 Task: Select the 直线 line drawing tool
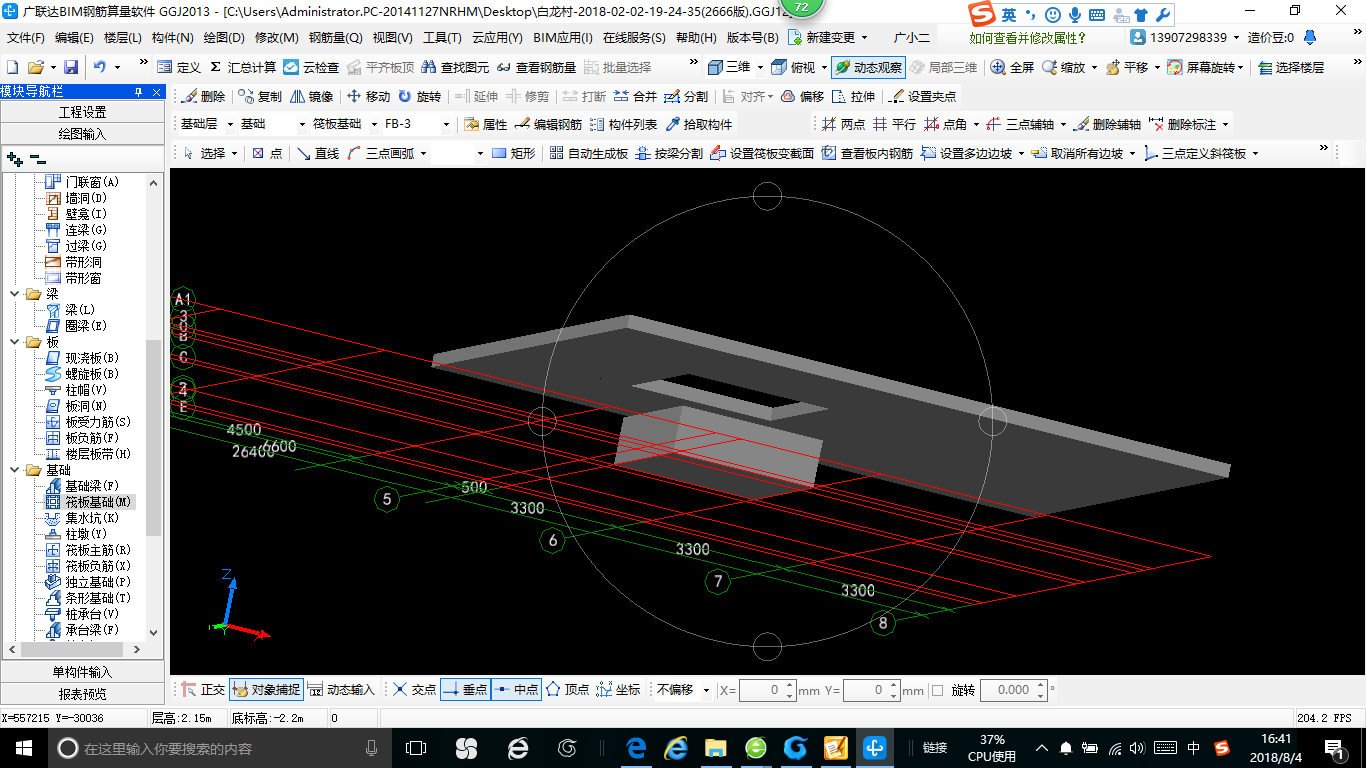318,153
